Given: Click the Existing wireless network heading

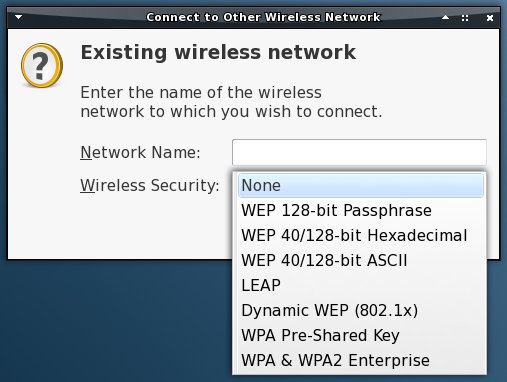Looking at the screenshot, I should click(218, 52).
